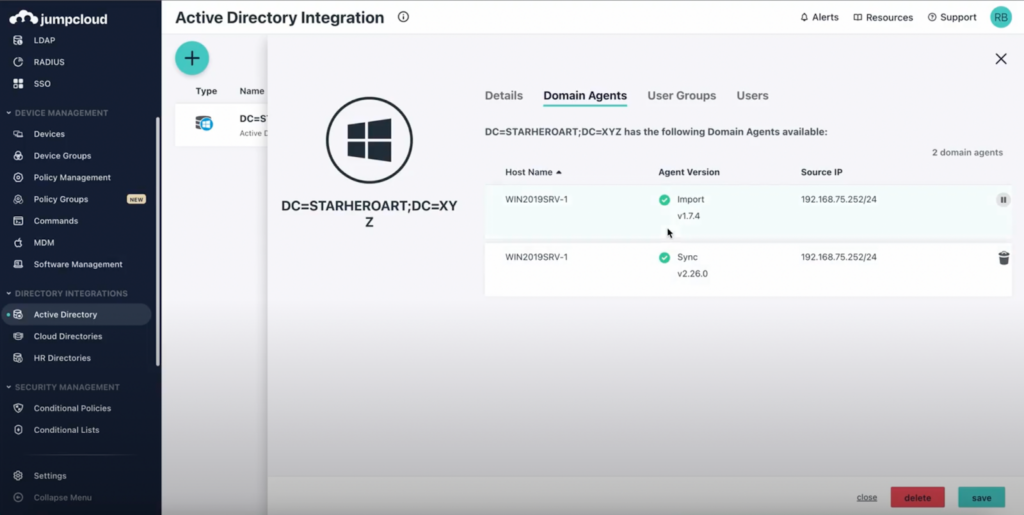Open Cloud Directories in sidebar
Image resolution: width=1024 pixels, height=515 pixels.
67,336
